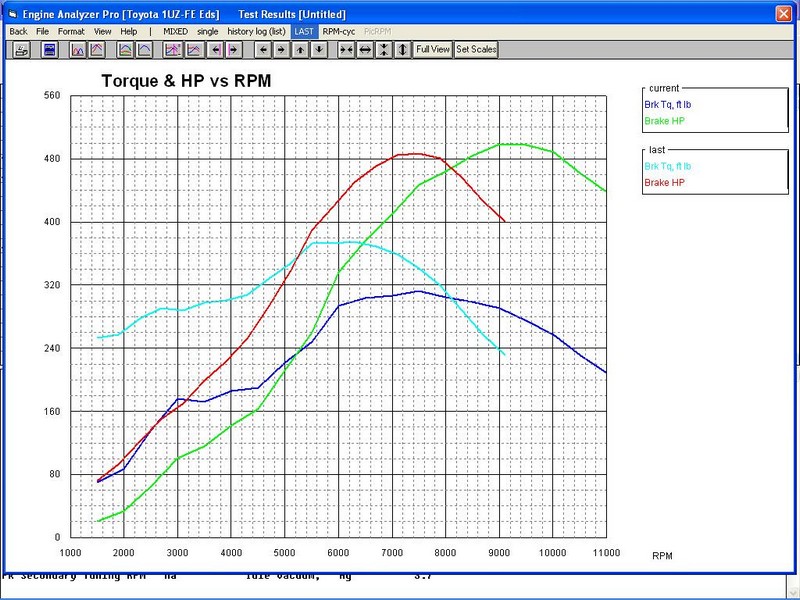Select the LAST comparison option
Viewport: 800px width, 600px height.
(304, 32)
